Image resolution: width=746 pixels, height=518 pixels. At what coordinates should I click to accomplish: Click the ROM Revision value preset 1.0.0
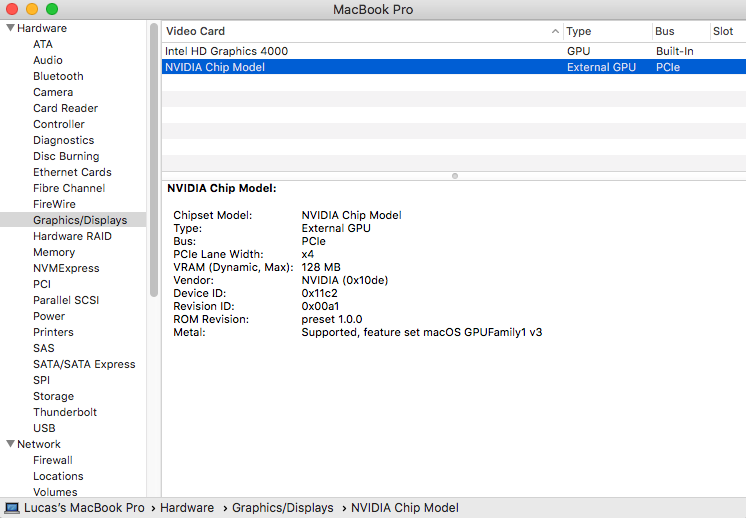332,319
